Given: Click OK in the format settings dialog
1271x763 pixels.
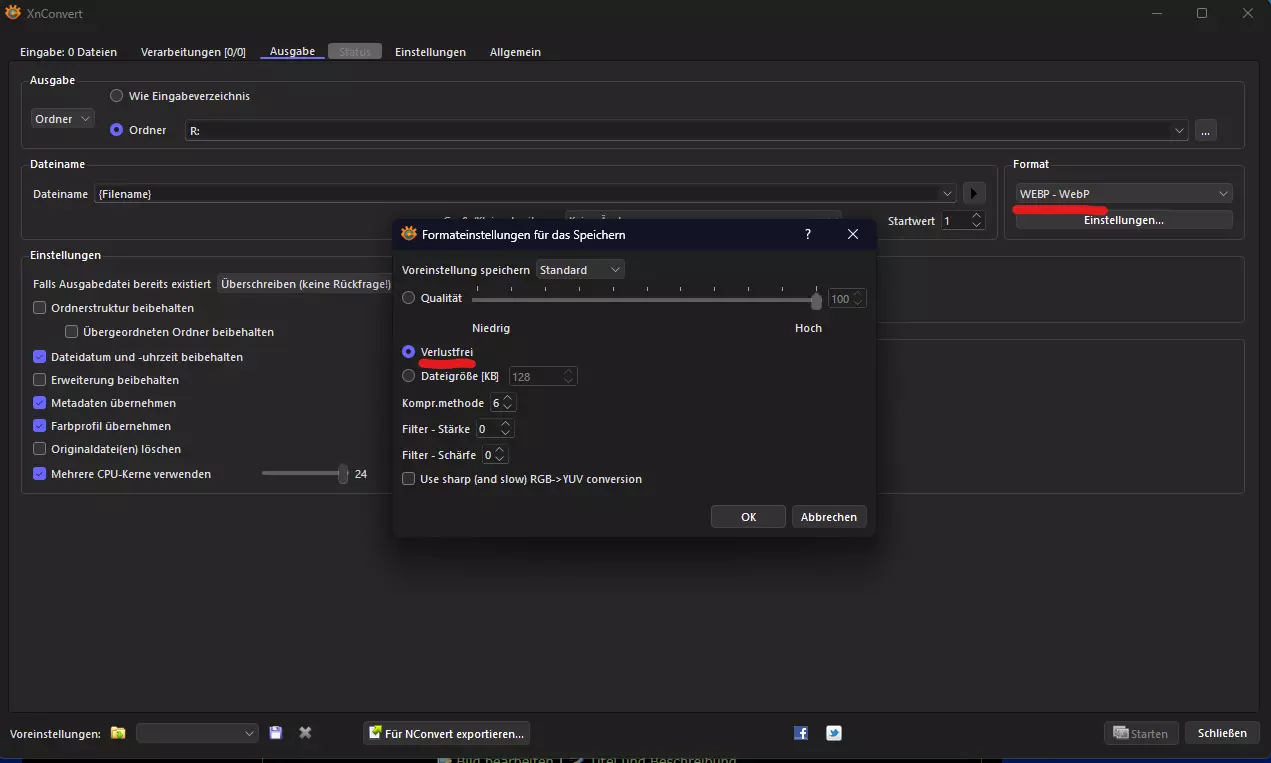Looking at the screenshot, I should pyautogui.click(x=748, y=517).
